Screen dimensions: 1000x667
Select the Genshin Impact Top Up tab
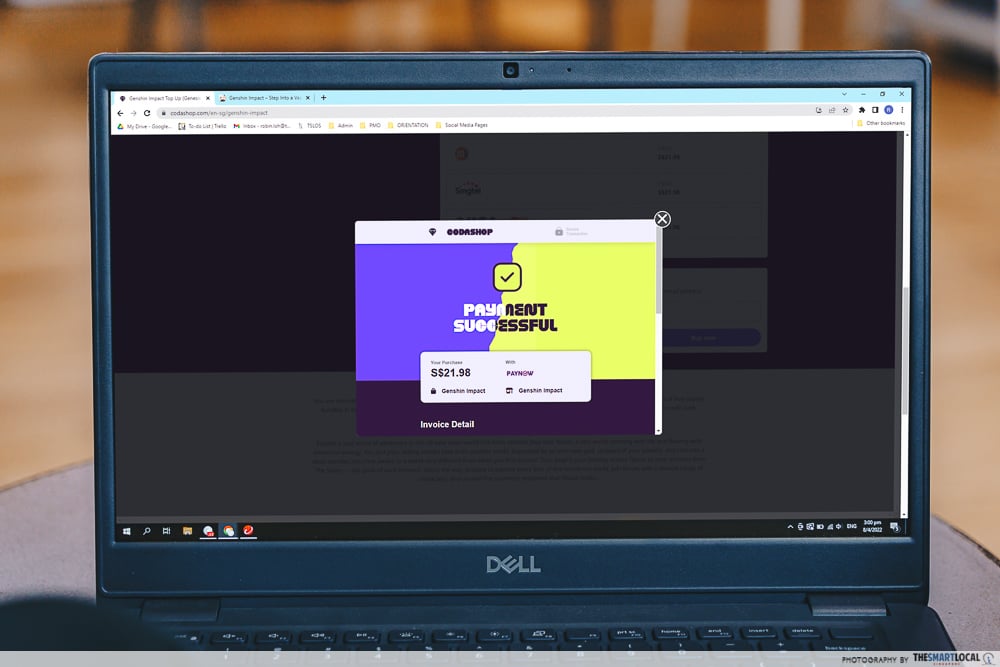click(x=162, y=98)
